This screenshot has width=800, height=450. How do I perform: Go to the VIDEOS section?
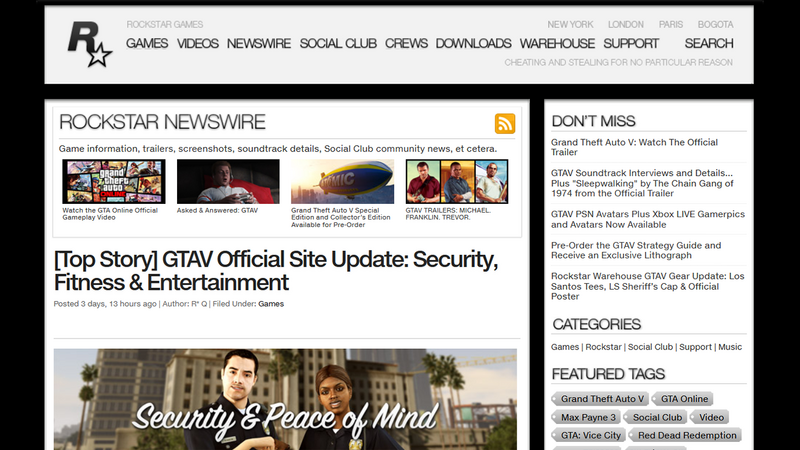[x=197, y=44]
